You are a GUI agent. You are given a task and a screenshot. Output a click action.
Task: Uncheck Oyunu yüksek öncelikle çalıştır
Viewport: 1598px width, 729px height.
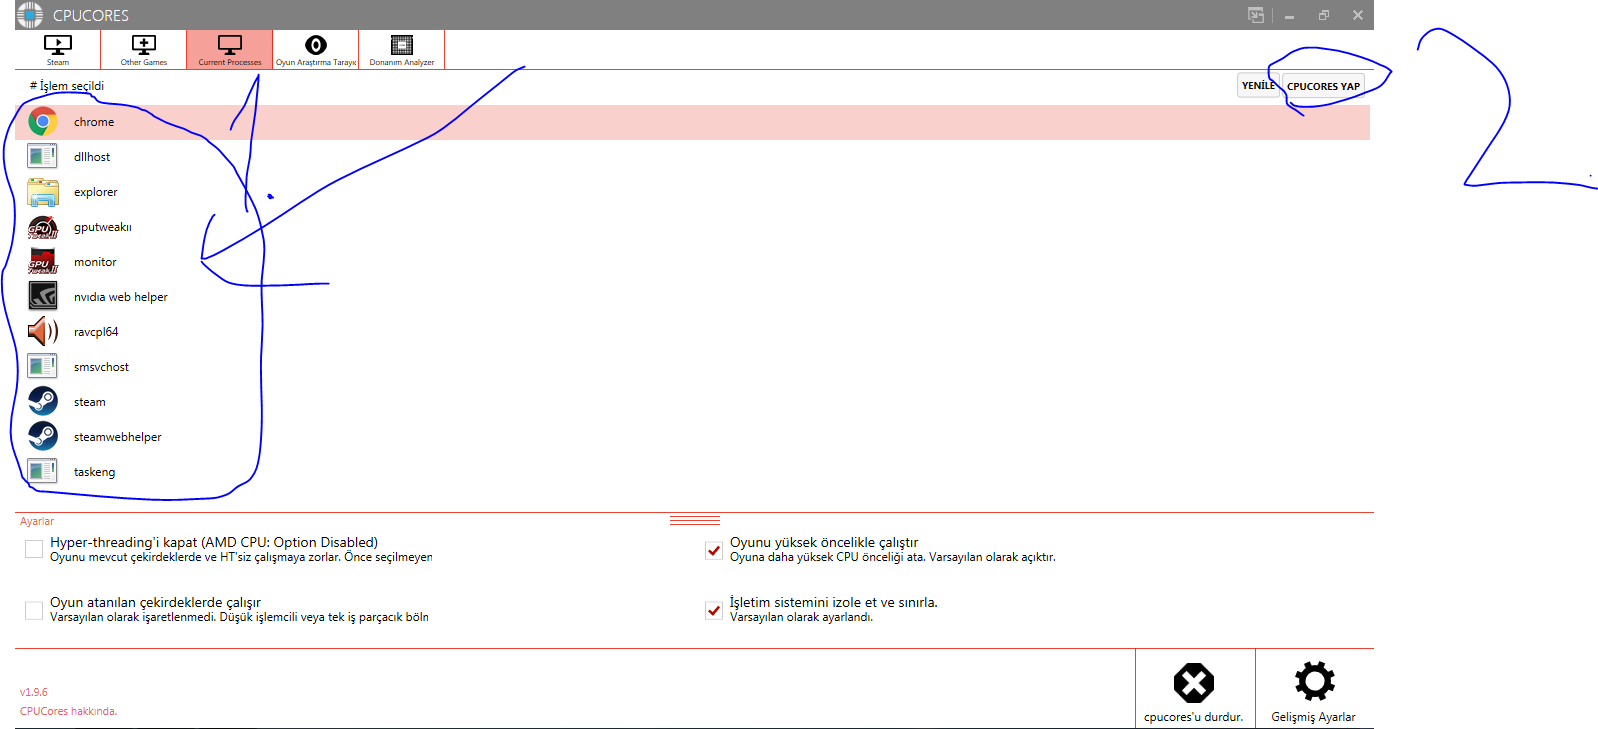coord(714,550)
